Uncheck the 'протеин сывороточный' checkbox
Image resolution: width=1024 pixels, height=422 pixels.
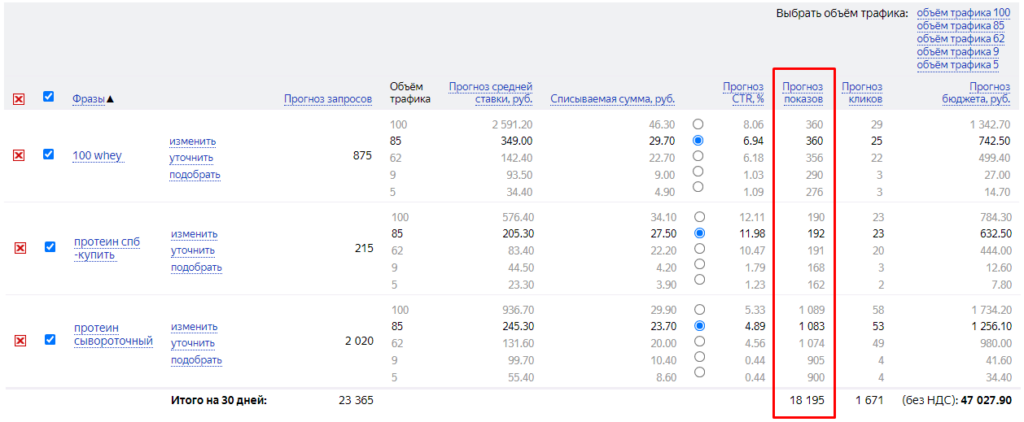pyautogui.click(x=49, y=340)
